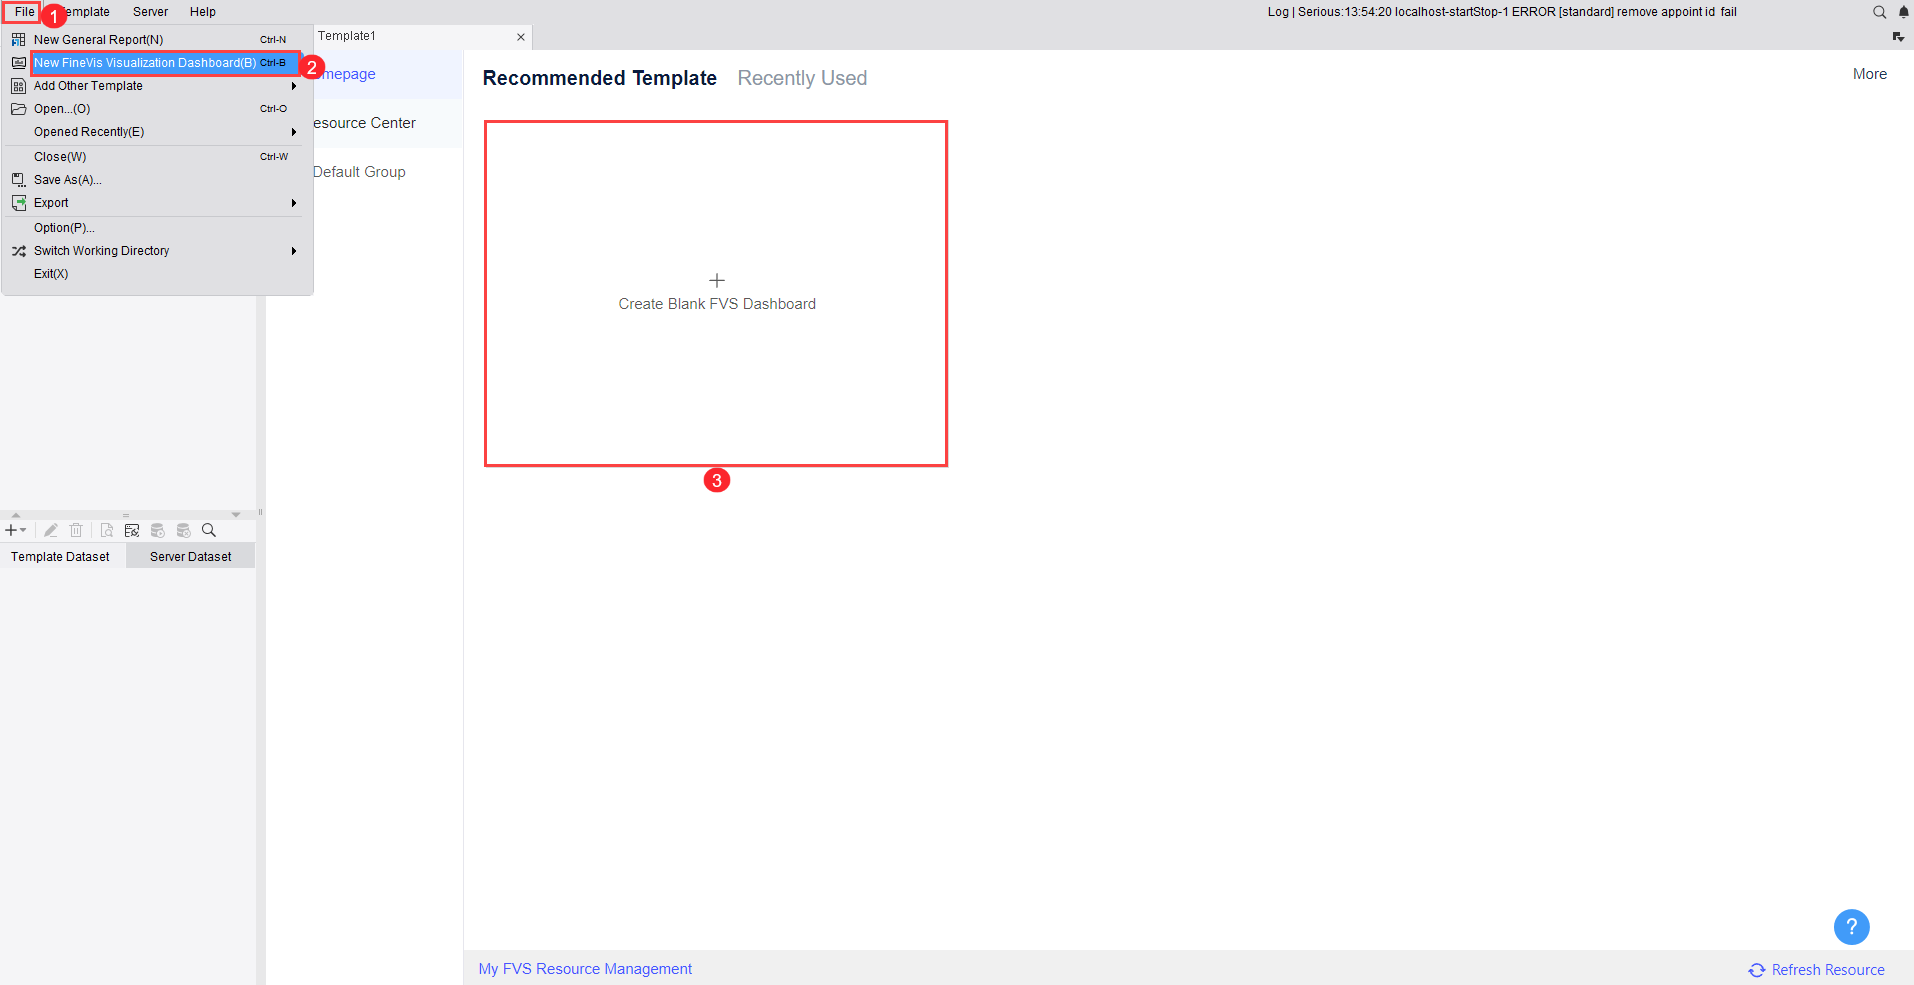
Task: Expand the Export submenu arrow
Action: tap(293, 202)
